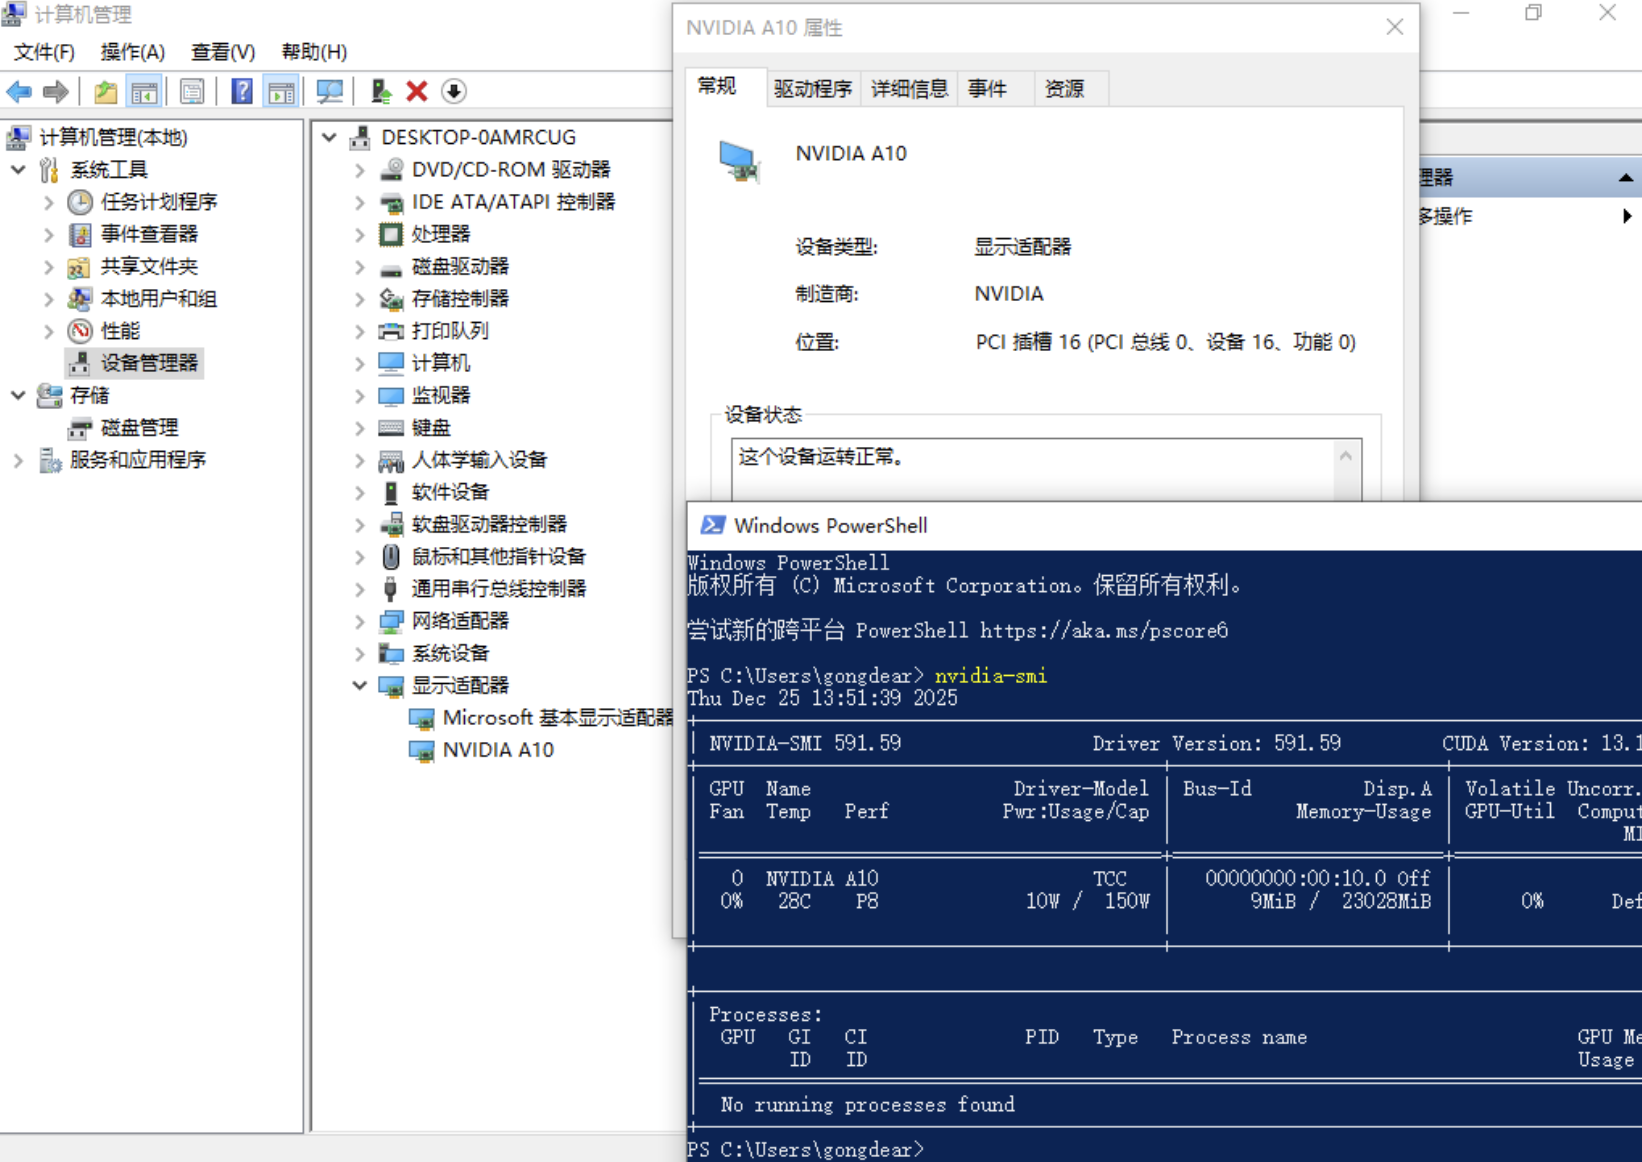Click the red X Uninstall device icon
The width and height of the screenshot is (1642, 1162).
tap(417, 92)
